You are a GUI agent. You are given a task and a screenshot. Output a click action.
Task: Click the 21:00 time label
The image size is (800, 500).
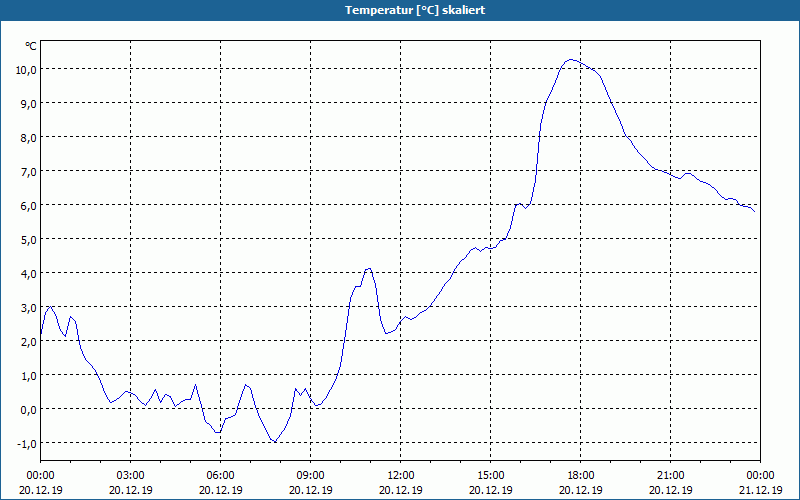[670, 476]
